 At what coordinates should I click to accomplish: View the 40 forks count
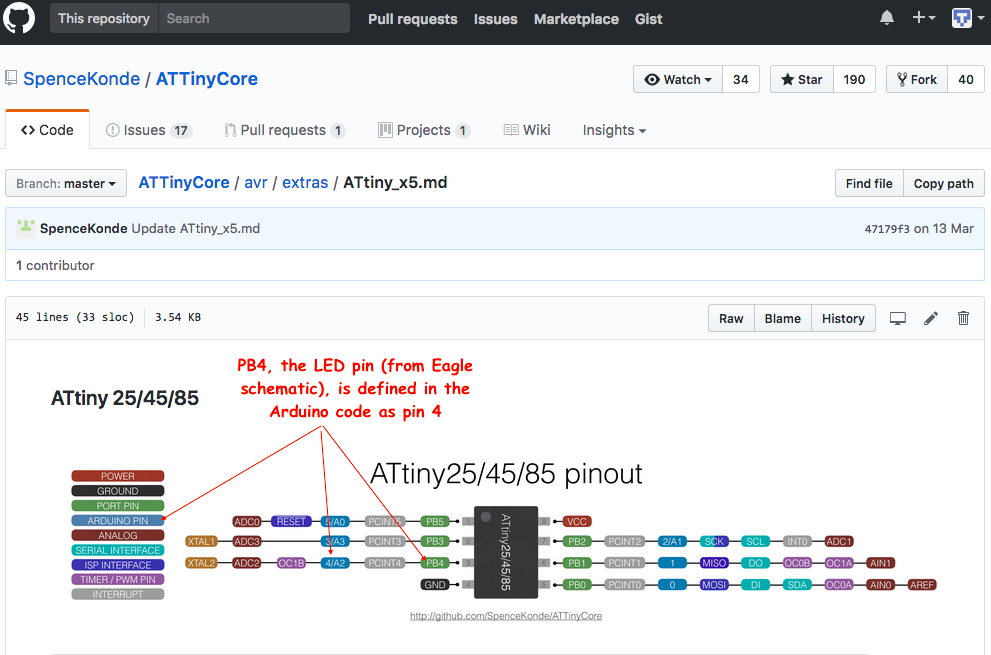tap(966, 79)
